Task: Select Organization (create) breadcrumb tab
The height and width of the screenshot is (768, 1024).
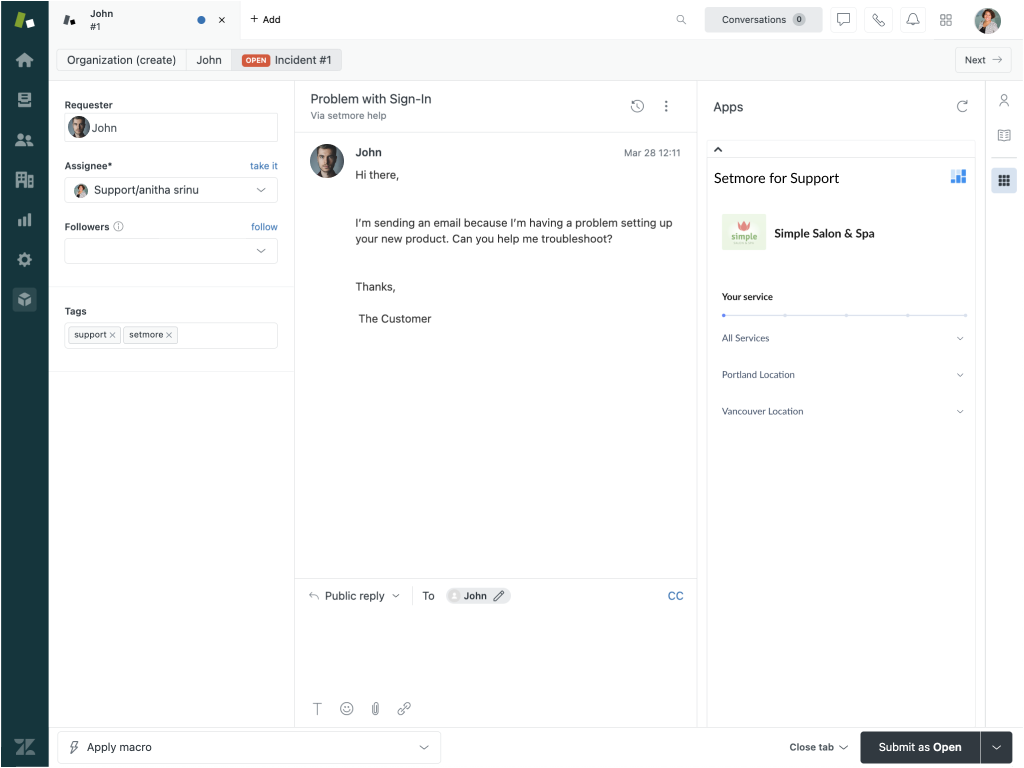Action: (121, 60)
